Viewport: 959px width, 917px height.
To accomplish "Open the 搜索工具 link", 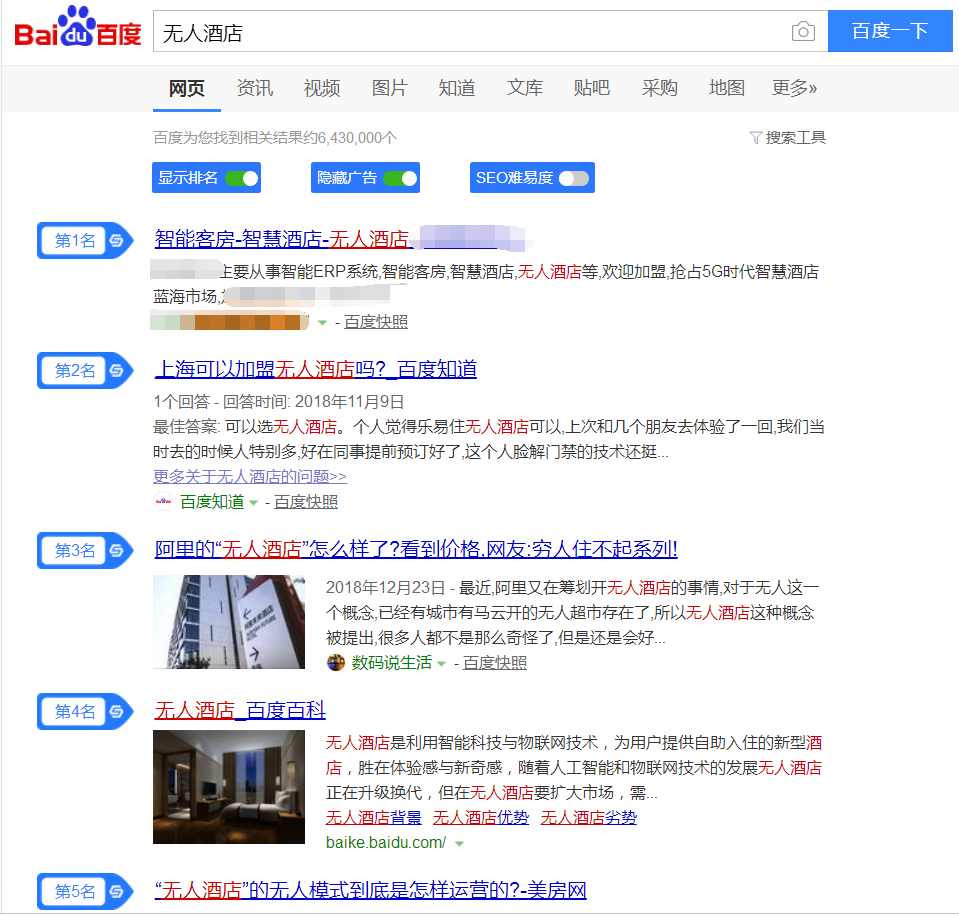I will click(x=795, y=138).
